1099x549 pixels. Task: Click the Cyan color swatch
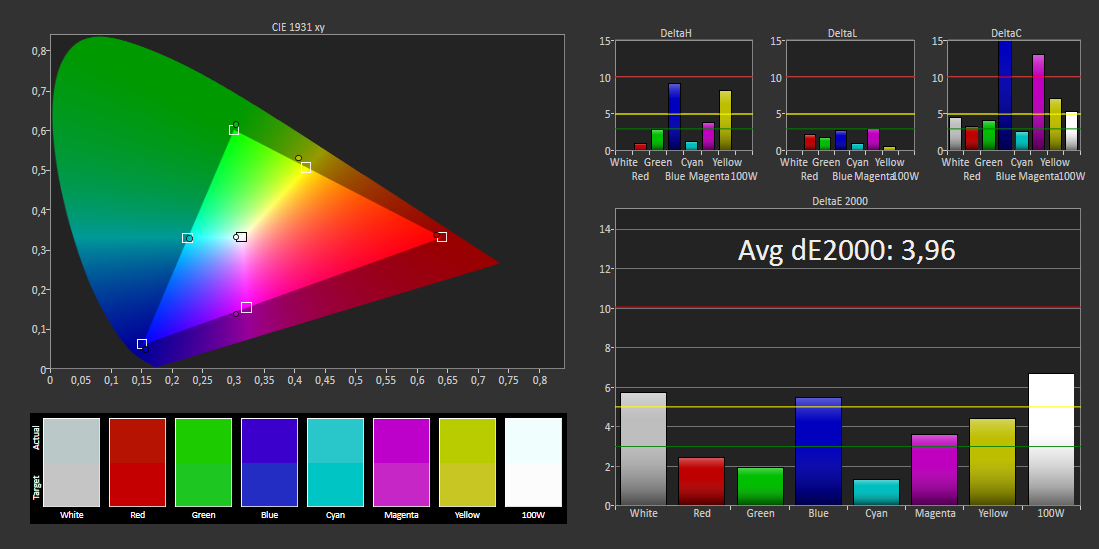tap(335, 463)
